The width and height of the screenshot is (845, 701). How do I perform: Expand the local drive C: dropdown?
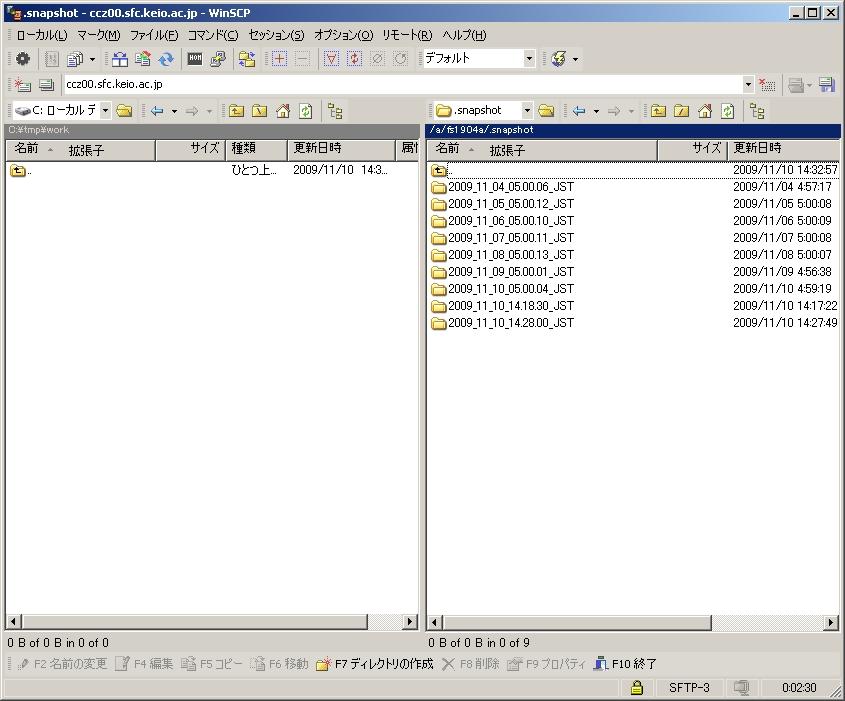coord(105,111)
